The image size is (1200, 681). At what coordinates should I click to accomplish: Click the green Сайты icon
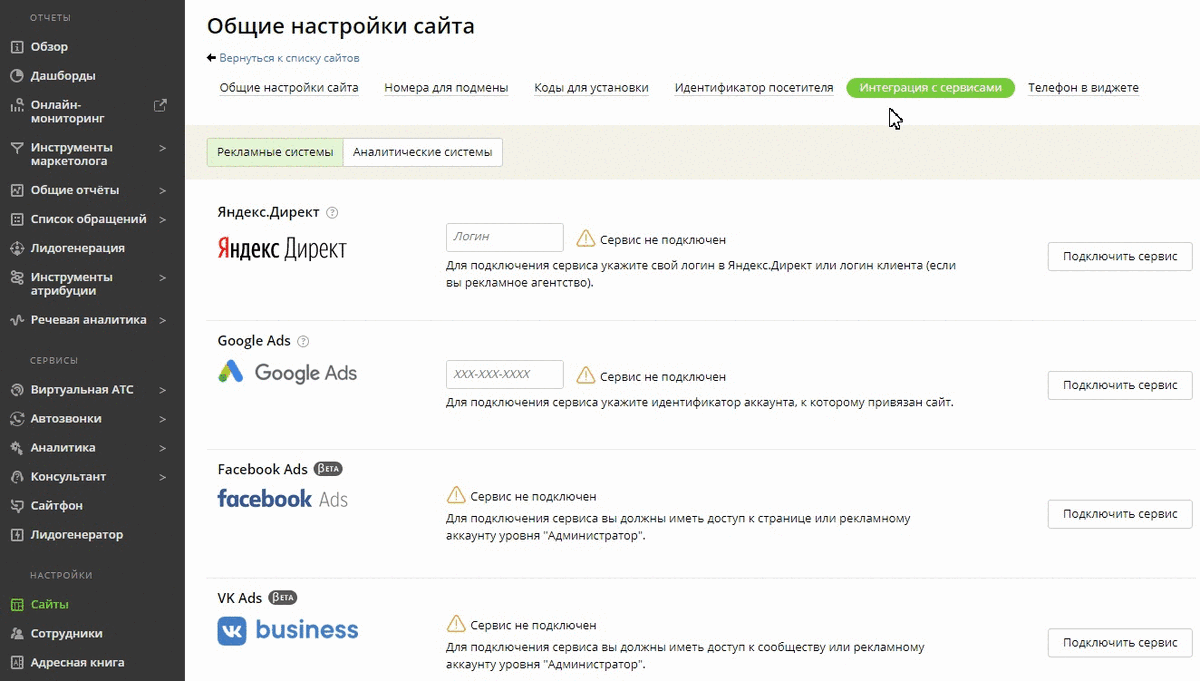(16, 605)
